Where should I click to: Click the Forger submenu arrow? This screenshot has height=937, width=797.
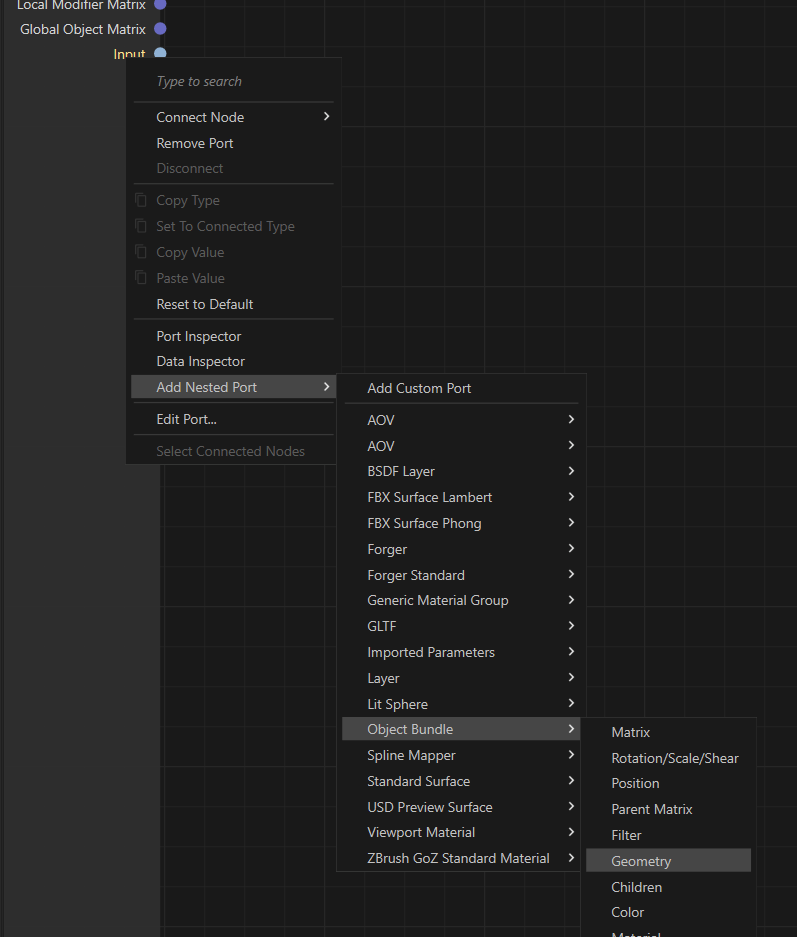(x=571, y=549)
